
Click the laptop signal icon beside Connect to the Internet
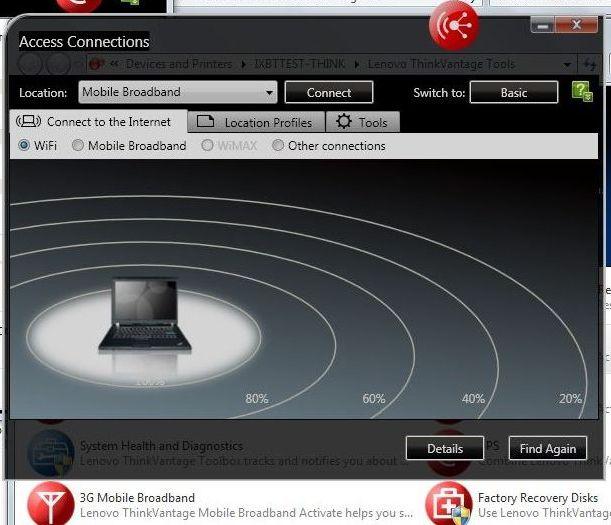tap(28, 121)
